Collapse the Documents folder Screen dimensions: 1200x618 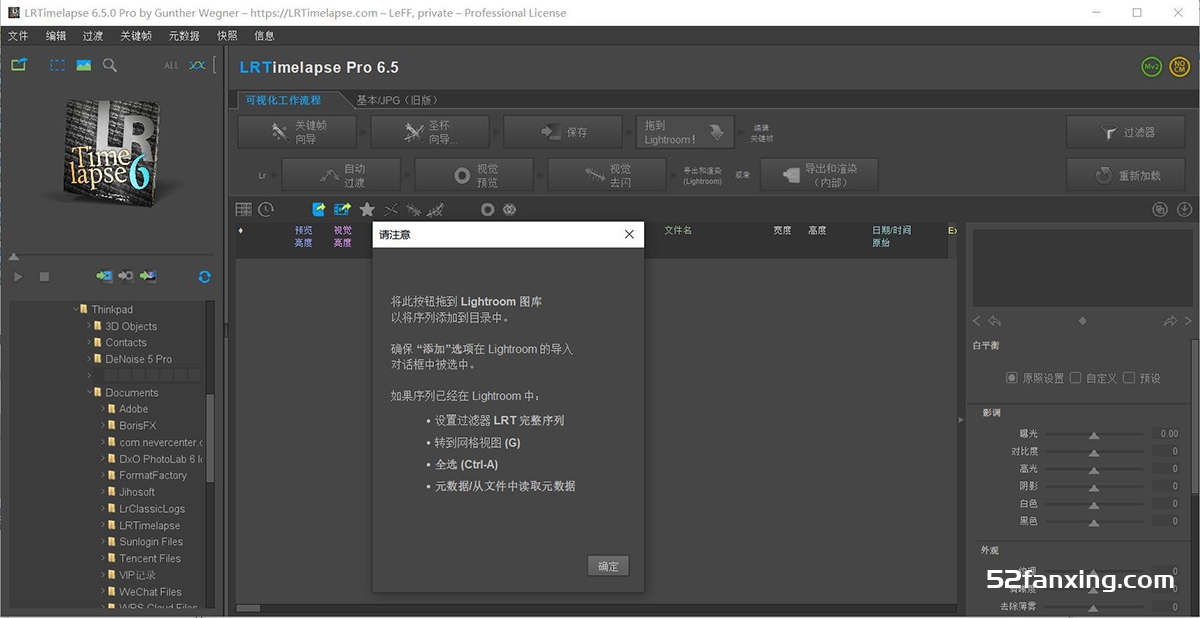(90, 393)
